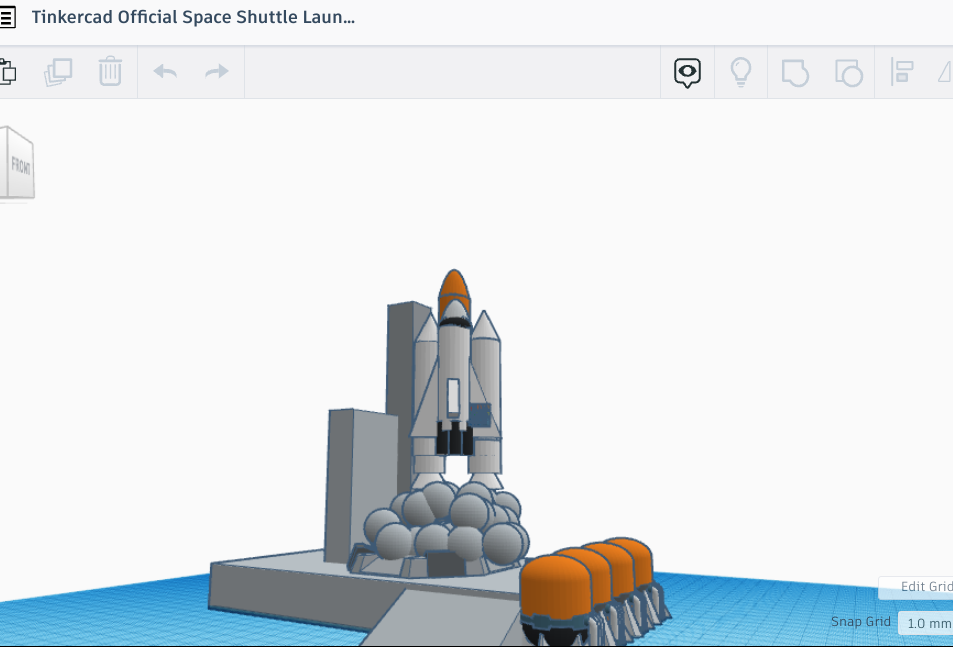Viewport: 953px width, 647px height.
Task: Click the design title to rename it
Action: coord(193,16)
